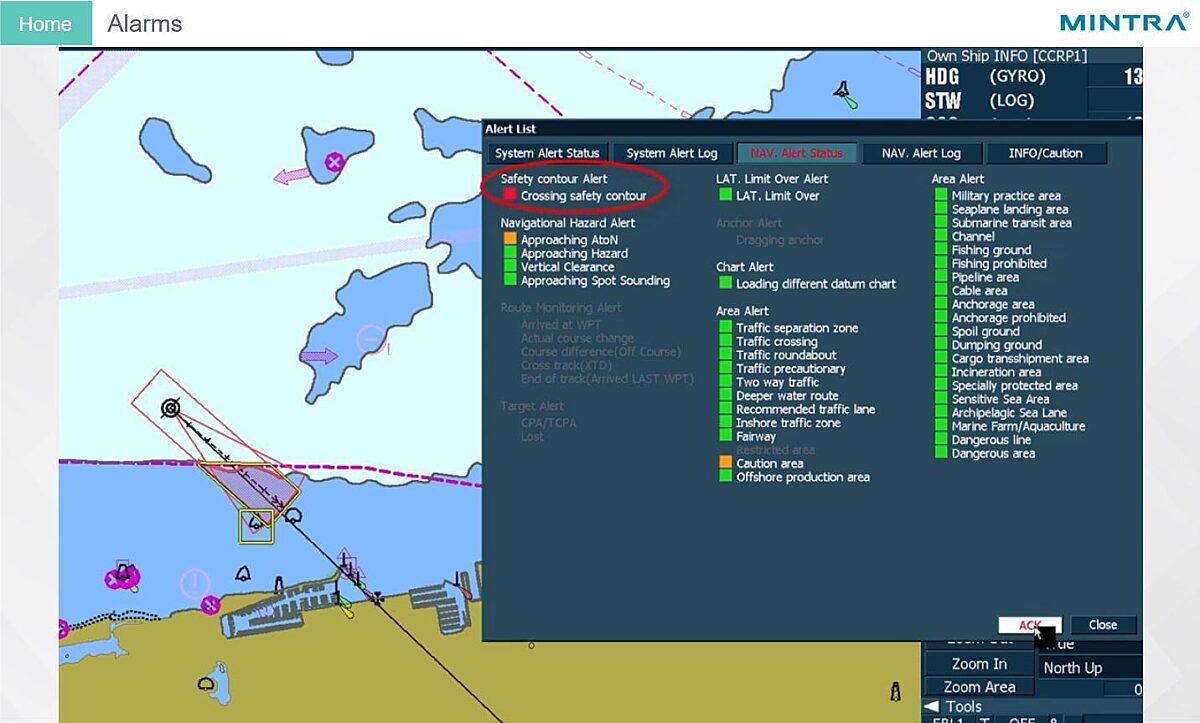Acknowledge the alert with ACK button
Viewport: 1200px width, 723px height.
1030,625
